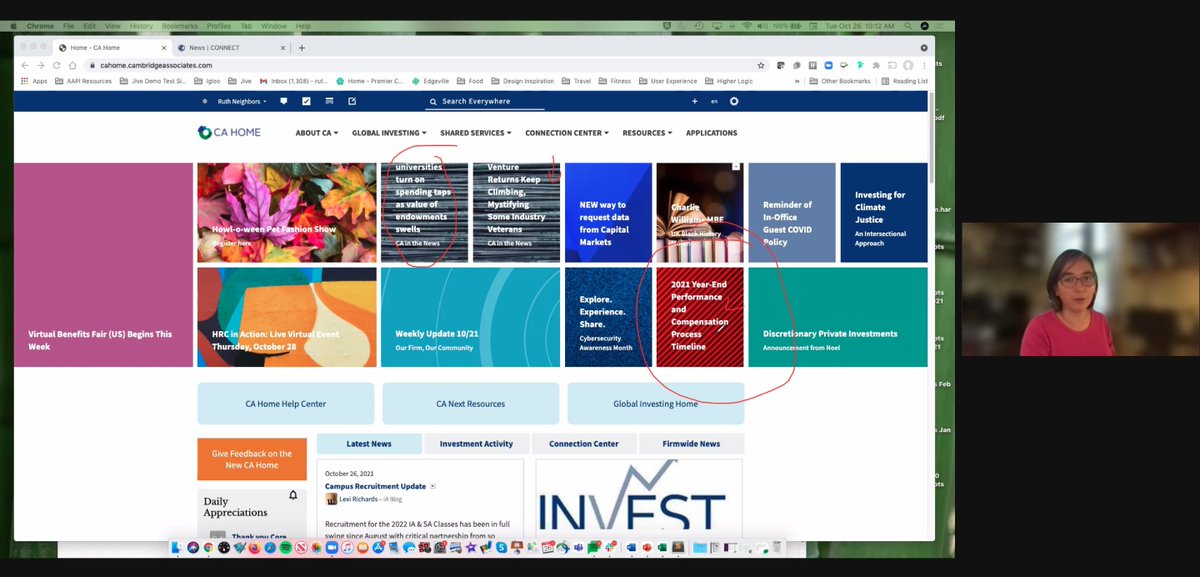Go to the browser home page icon
The image size is (1200, 577).
(72, 65)
